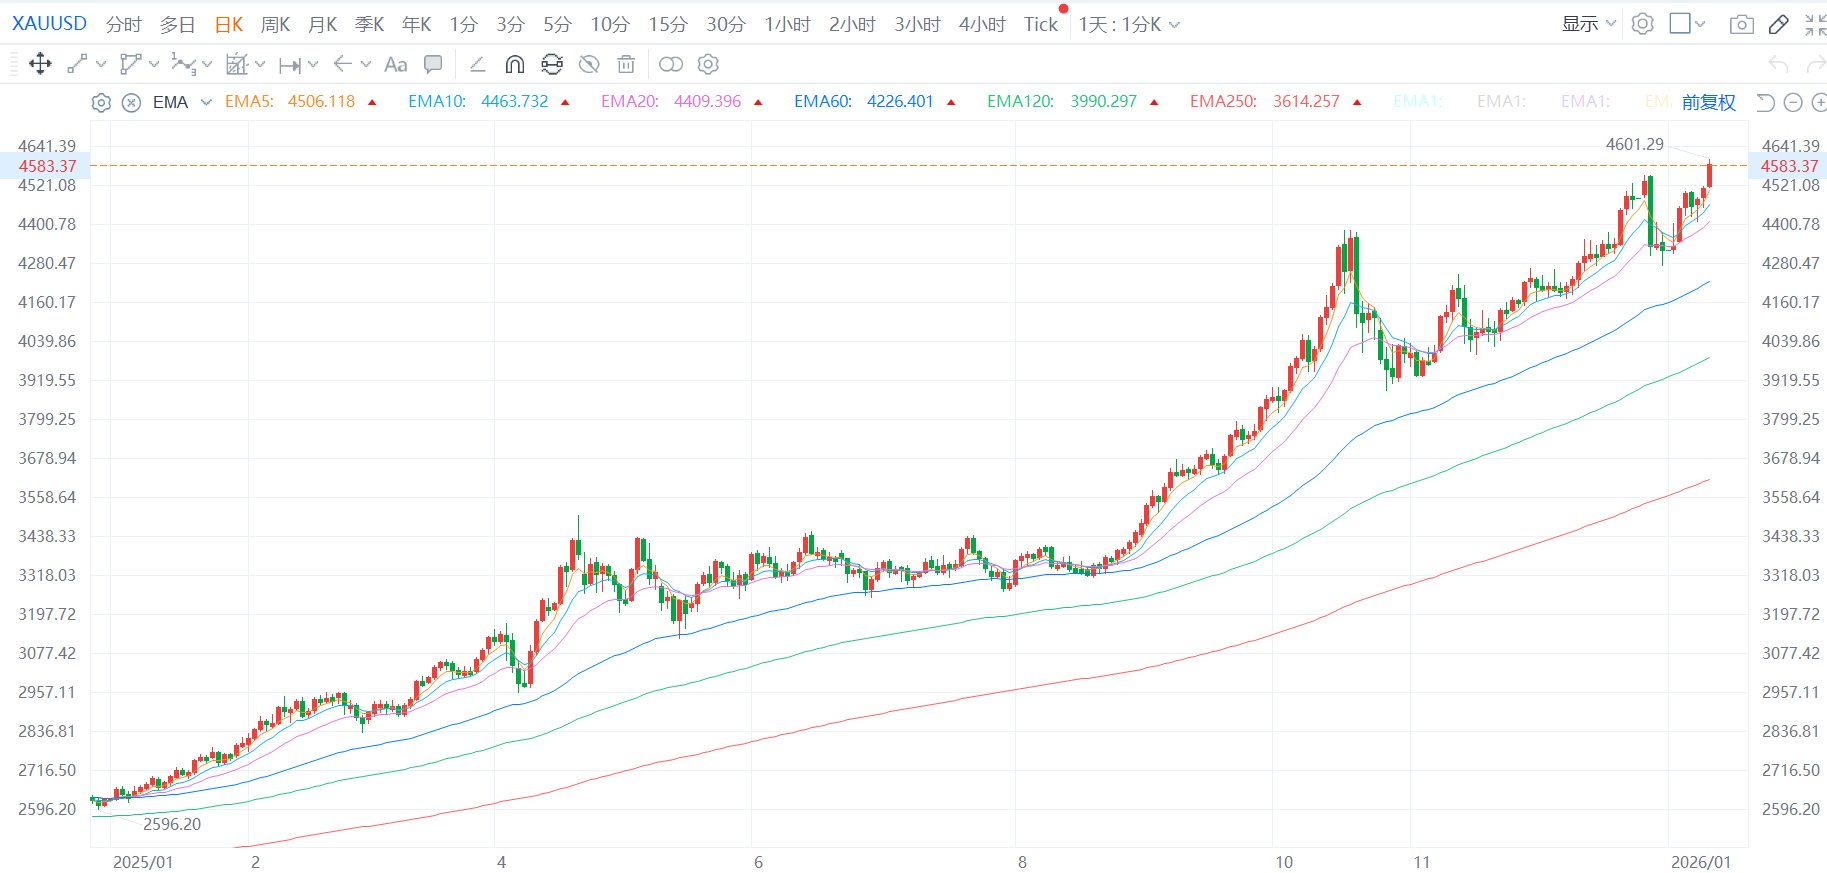Viewport: 1827px width, 873px height.
Task: Open EMA indicator settings gear
Action: pos(101,102)
